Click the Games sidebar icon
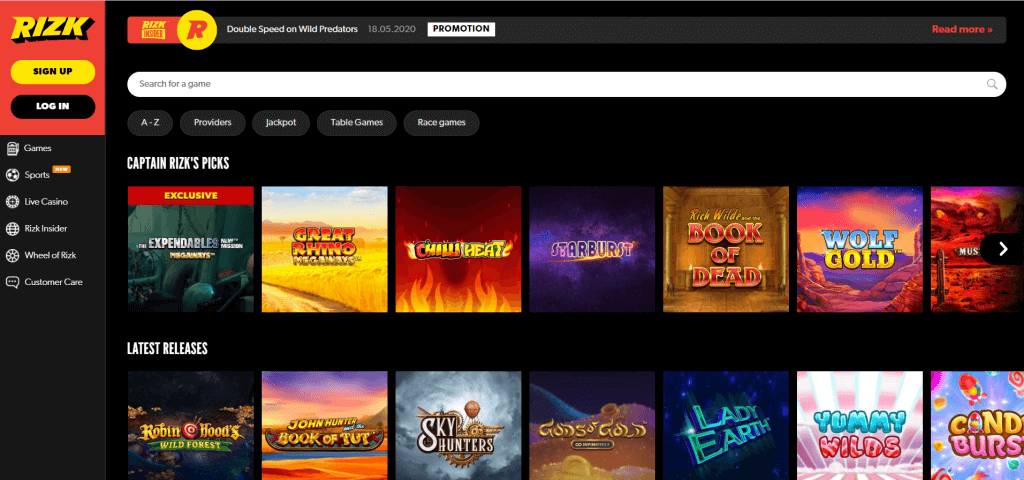 pyautogui.click(x=12, y=148)
